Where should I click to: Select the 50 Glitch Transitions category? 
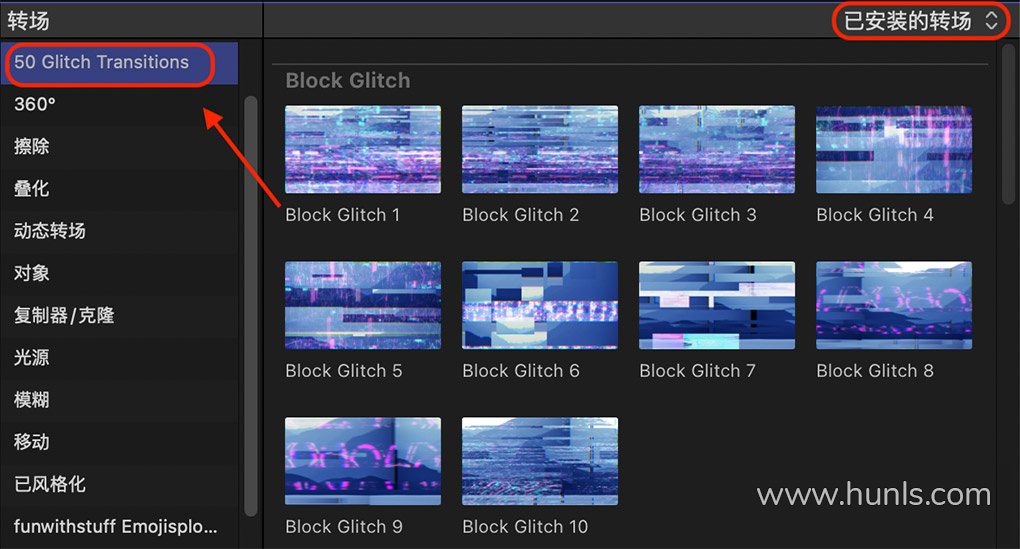click(119, 62)
